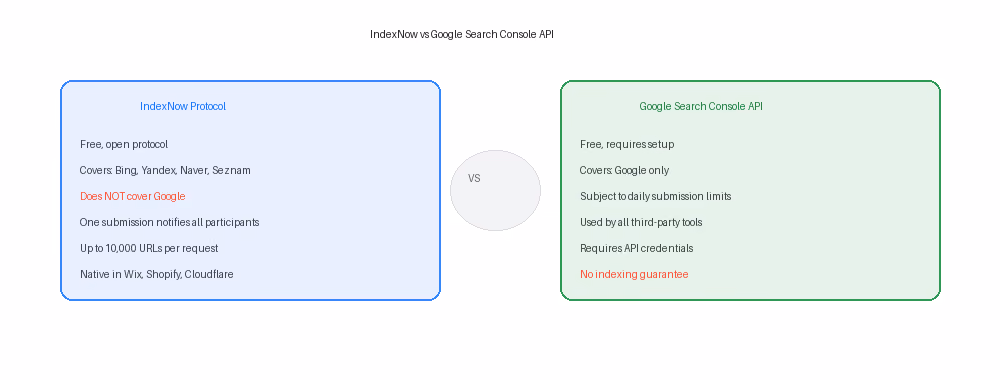Click 'Native in Wix, Shopify, Cloudflare'

coord(157,274)
